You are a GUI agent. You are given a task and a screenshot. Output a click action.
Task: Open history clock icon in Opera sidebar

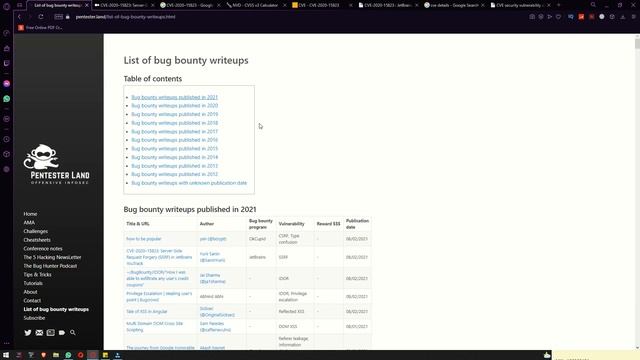coord(7,139)
